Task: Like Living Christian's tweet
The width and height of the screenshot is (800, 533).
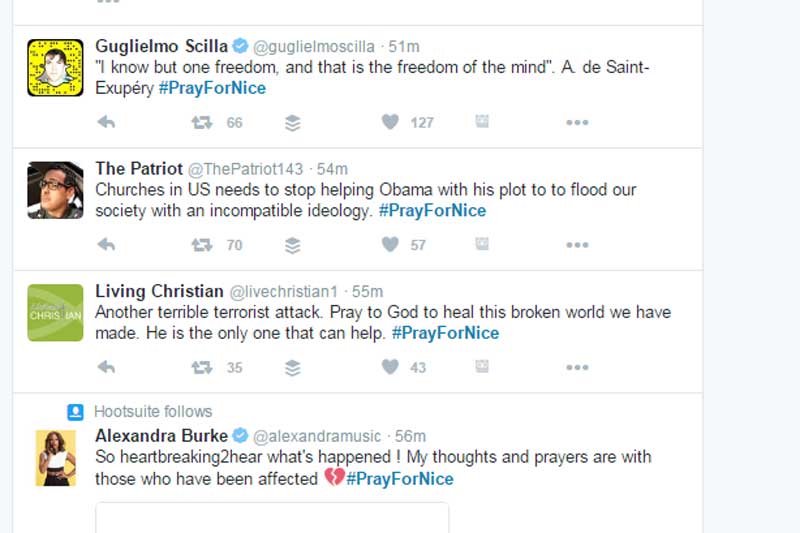Action: (390, 367)
